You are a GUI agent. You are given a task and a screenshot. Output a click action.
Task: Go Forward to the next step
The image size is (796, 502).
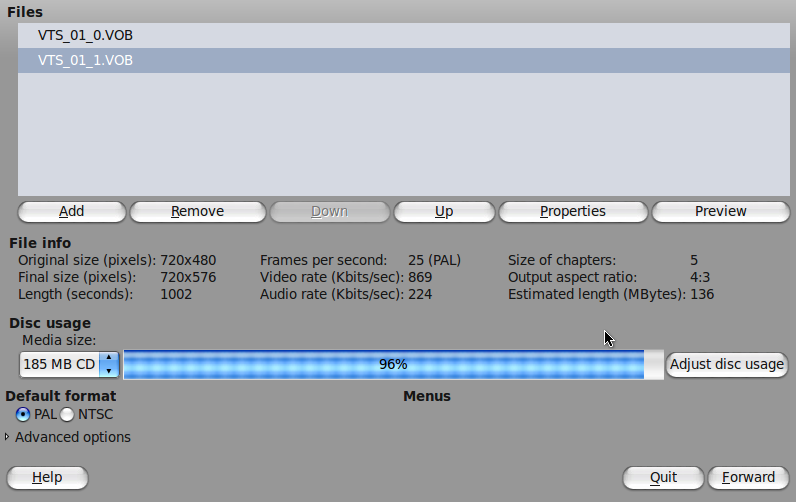click(748, 478)
